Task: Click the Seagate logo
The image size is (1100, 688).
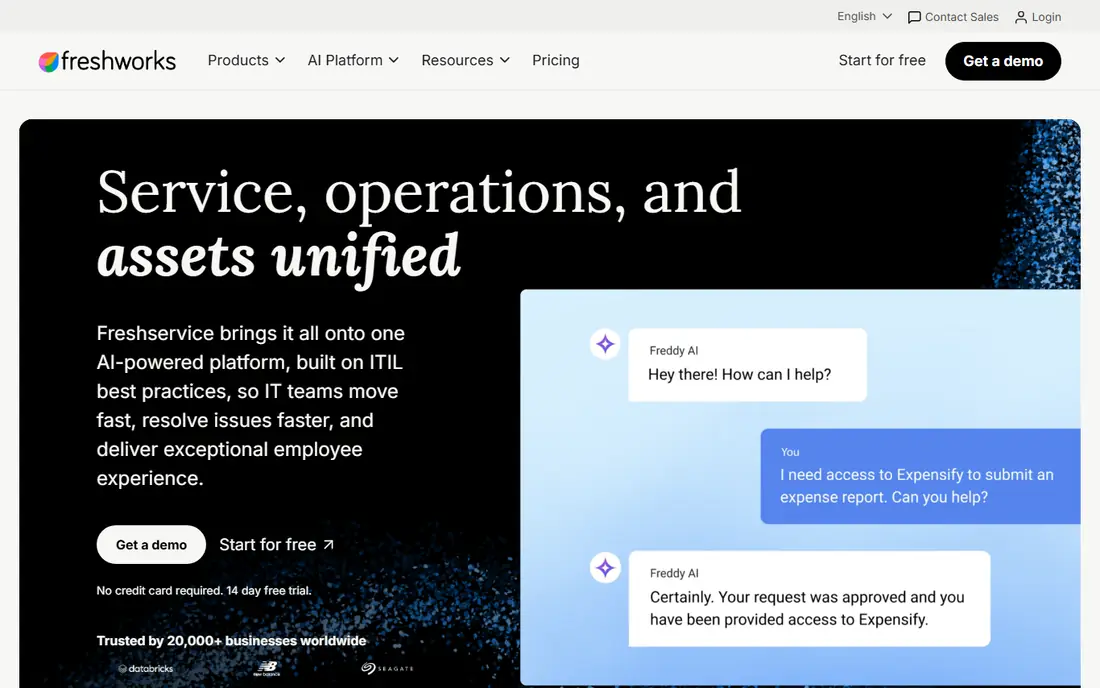Action: coord(387,668)
